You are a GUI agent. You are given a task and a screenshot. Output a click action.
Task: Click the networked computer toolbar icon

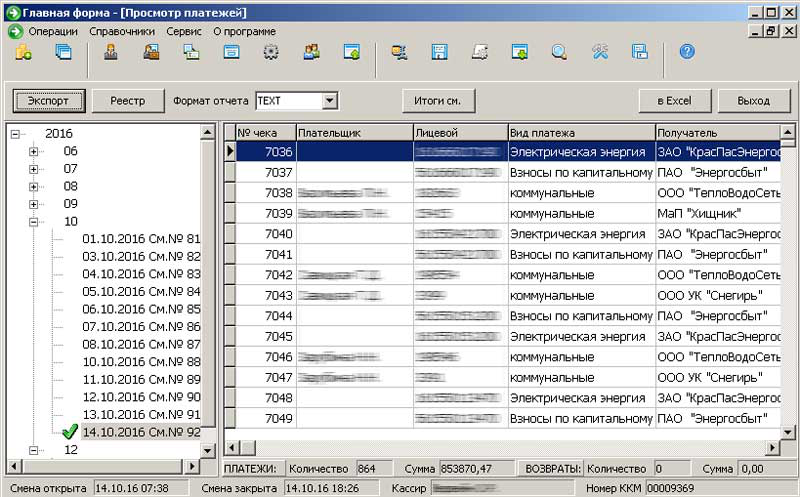pos(399,53)
